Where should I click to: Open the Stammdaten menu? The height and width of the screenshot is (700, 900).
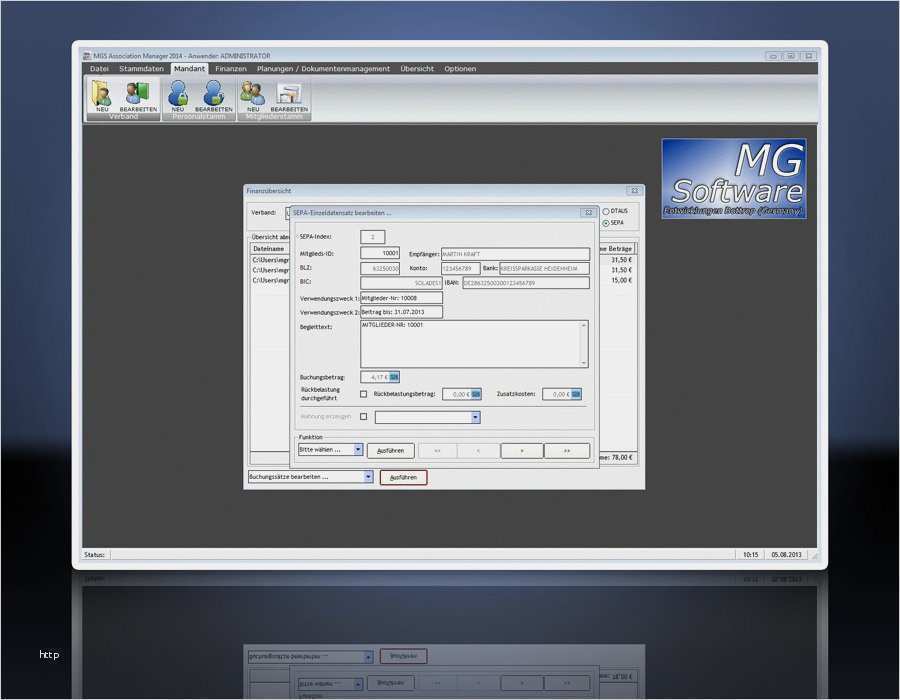point(141,69)
